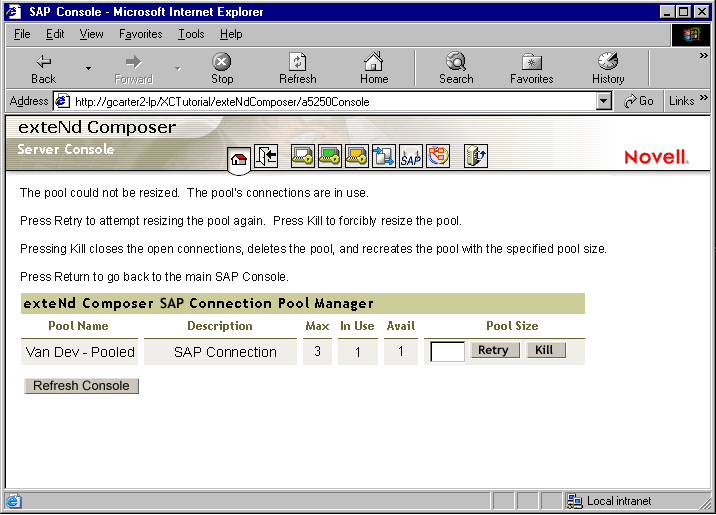Click the Refresh Console button
Viewport: 716px width, 515px height.
[81, 386]
